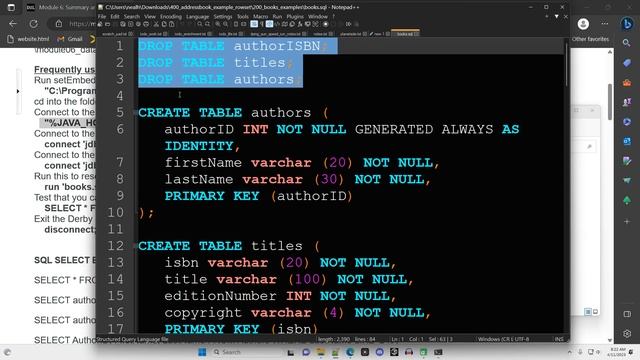Click the Zoom Out toolbar icon
This screenshot has width=640, height=360.
click(x=226, y=24)
